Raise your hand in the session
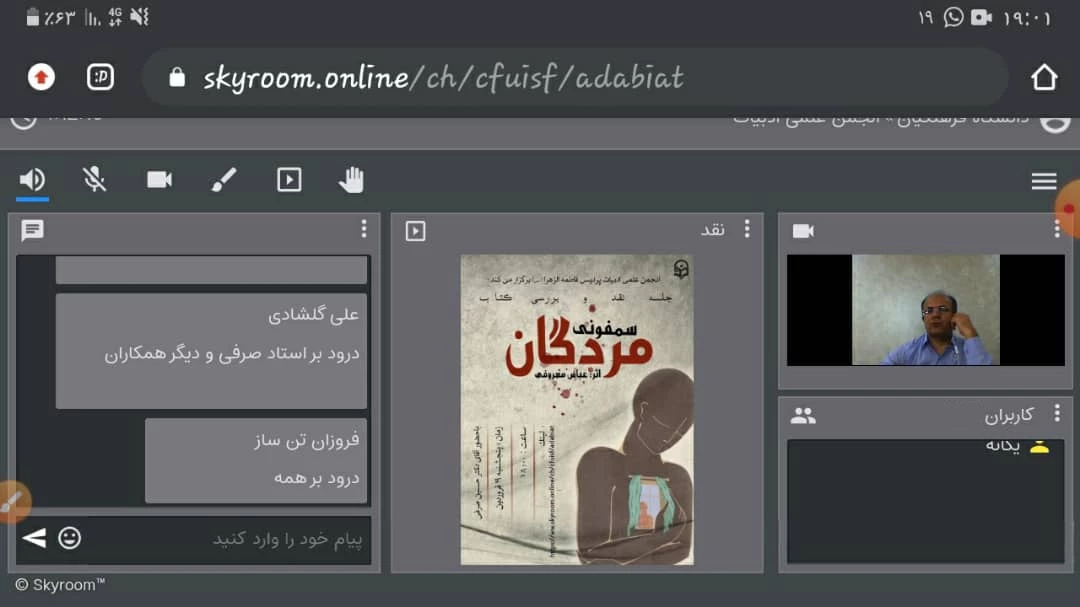Image resolution: width=1080 pixels, height=607 pixels. 351,180
